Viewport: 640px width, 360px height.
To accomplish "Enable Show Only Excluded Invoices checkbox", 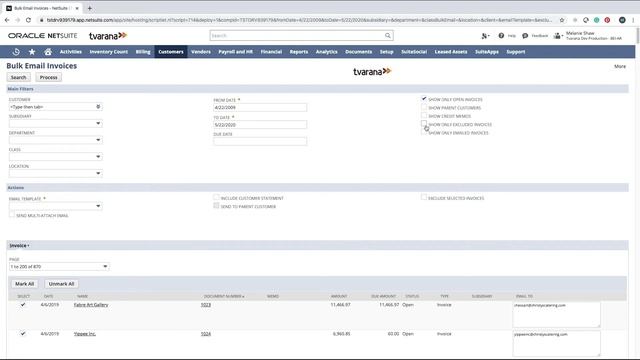I will 424,124.
